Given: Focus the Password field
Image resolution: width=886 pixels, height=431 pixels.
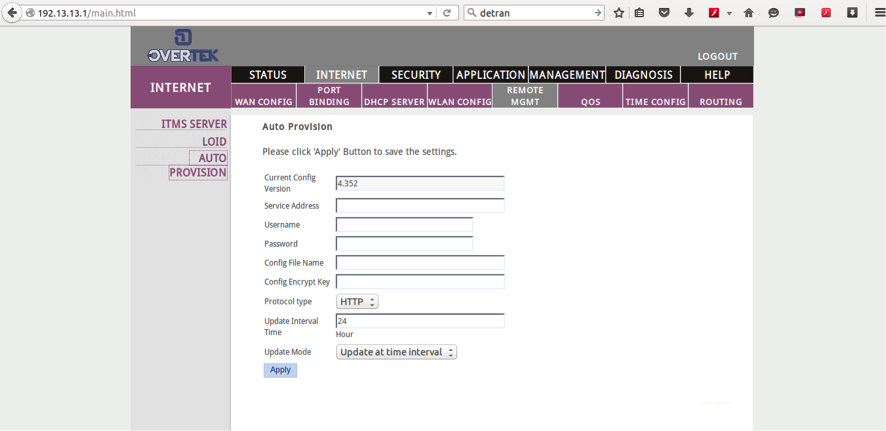Looking at the screenshot, I should click(x=404, y=244).
